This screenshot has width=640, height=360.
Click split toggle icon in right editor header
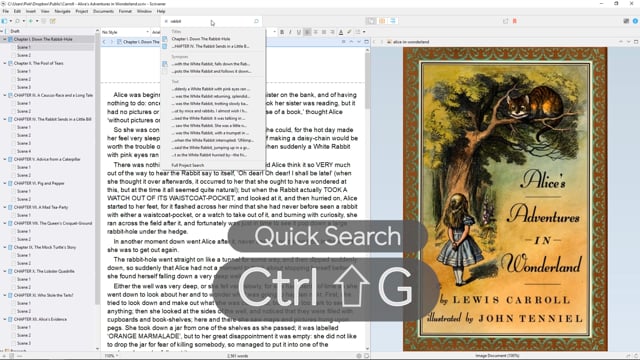[x=636, y=42]
